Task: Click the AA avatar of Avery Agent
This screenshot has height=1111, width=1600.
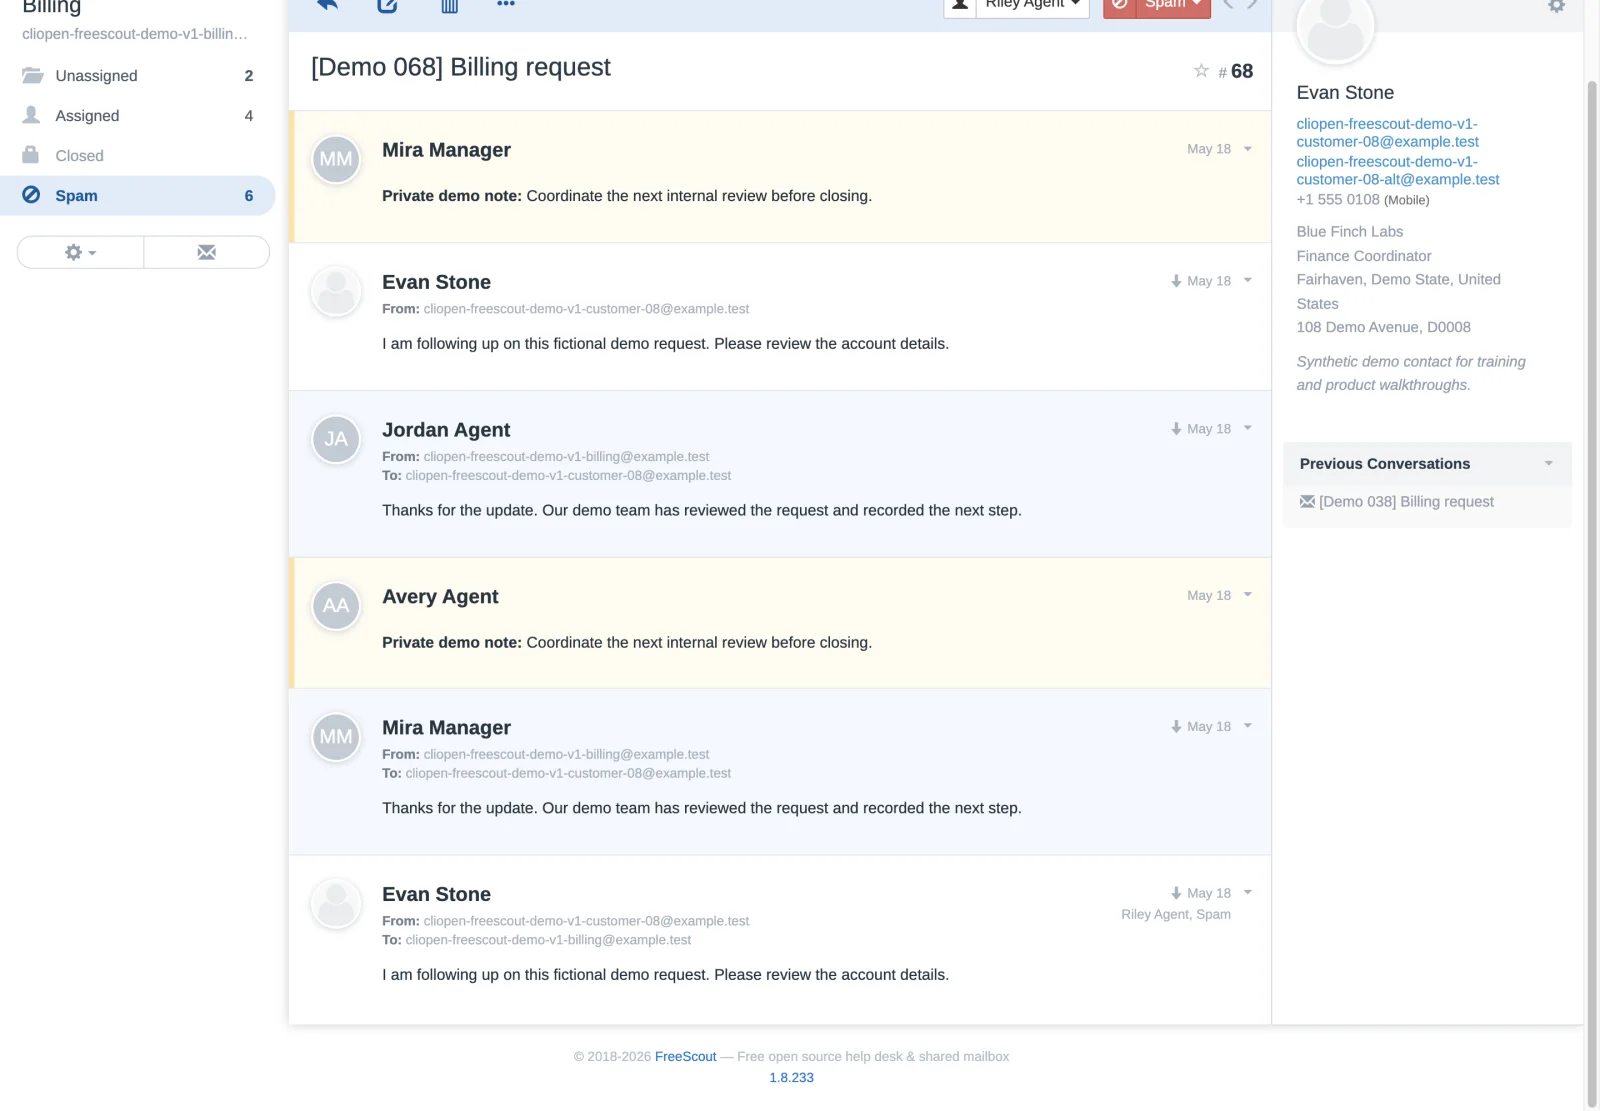Action: coord(336,606)
